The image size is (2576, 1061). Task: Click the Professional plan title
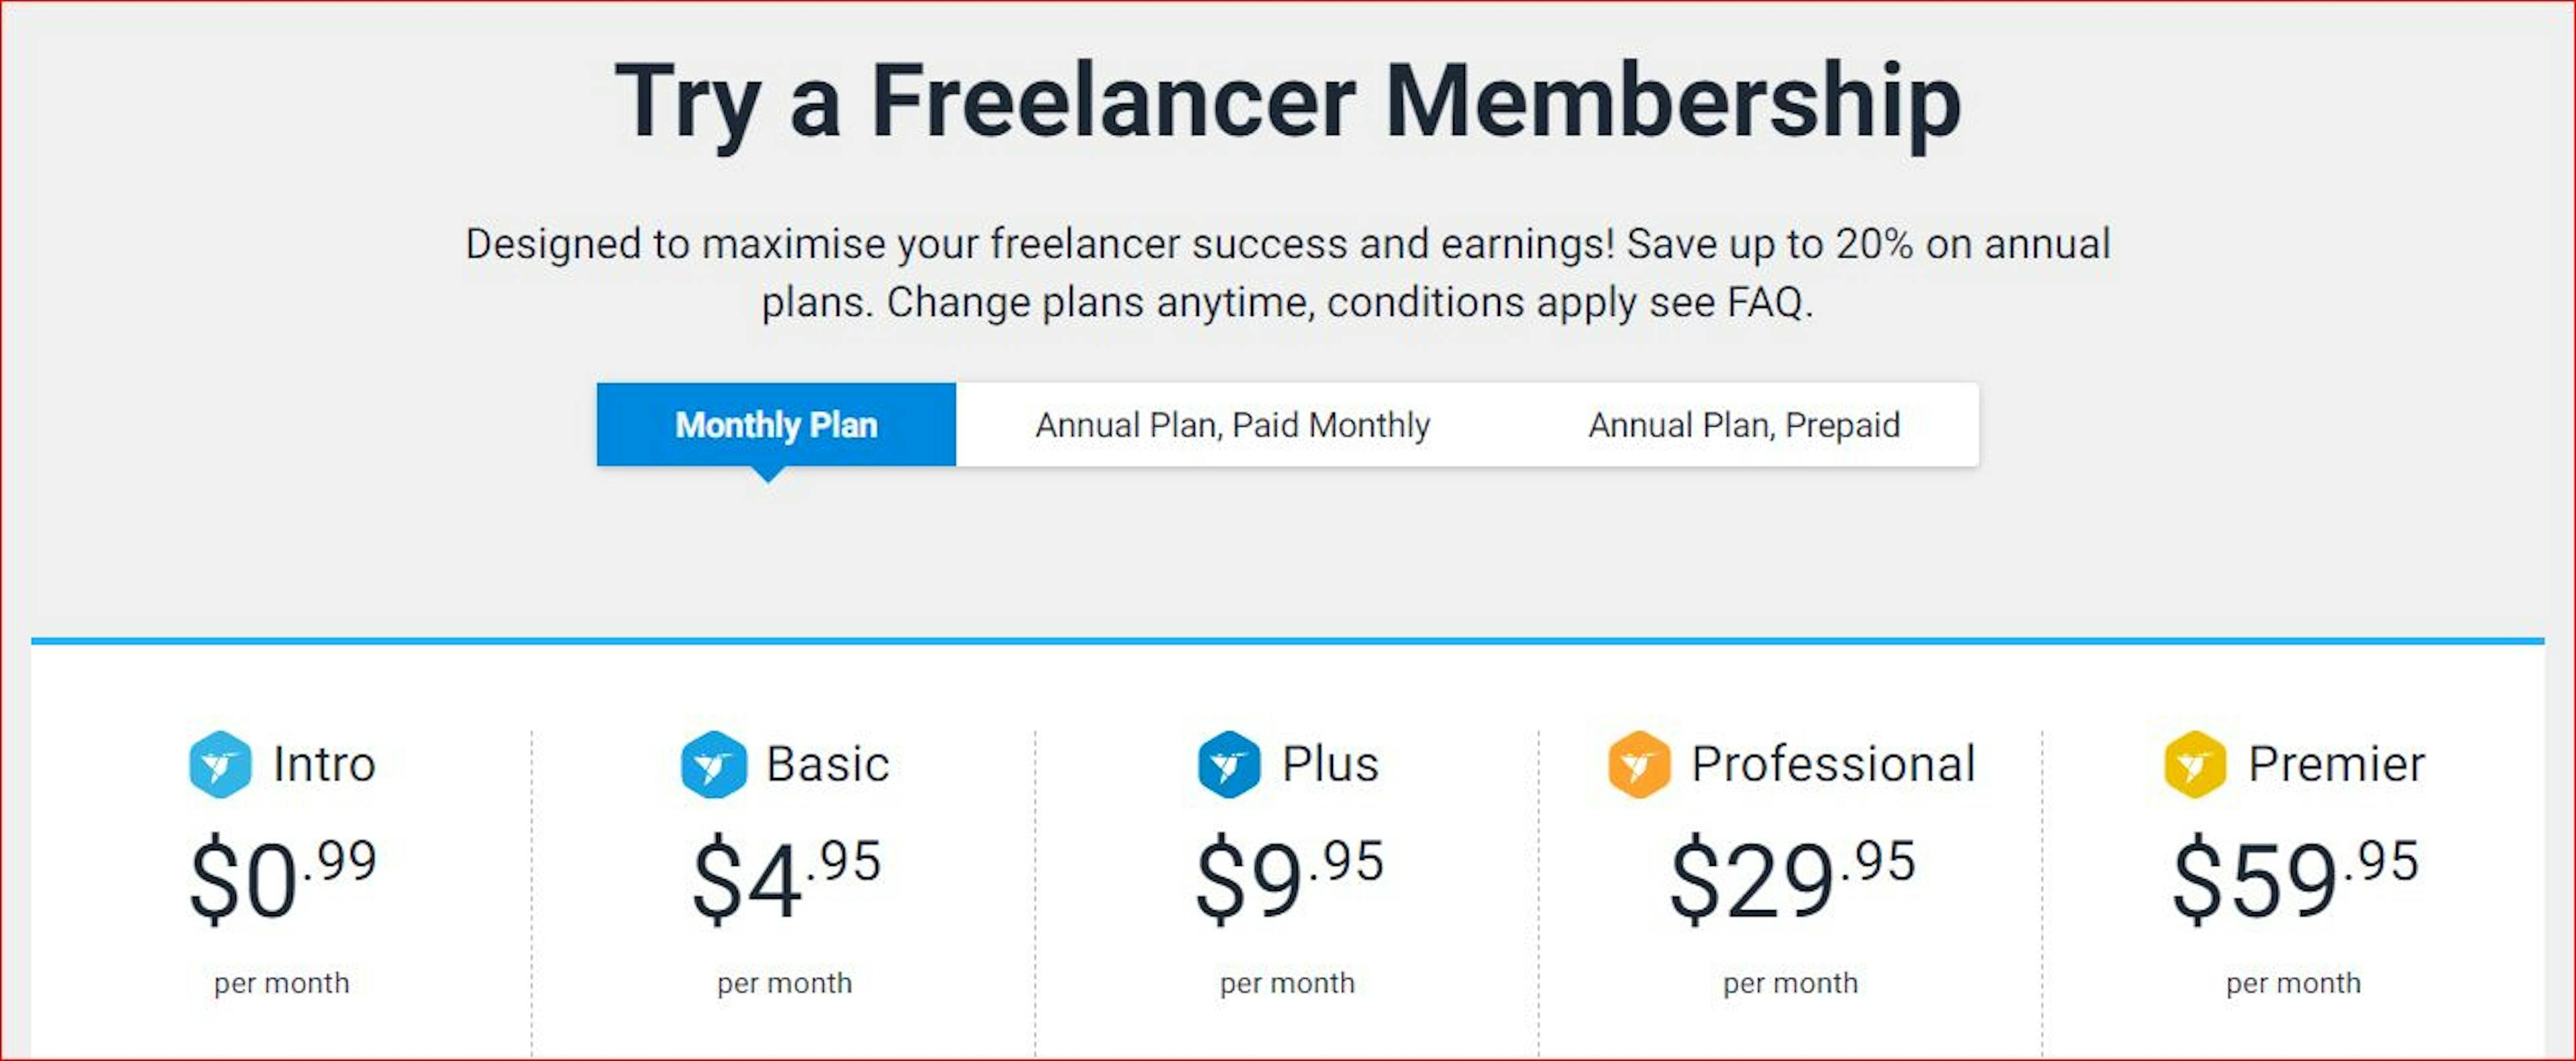1833,765
